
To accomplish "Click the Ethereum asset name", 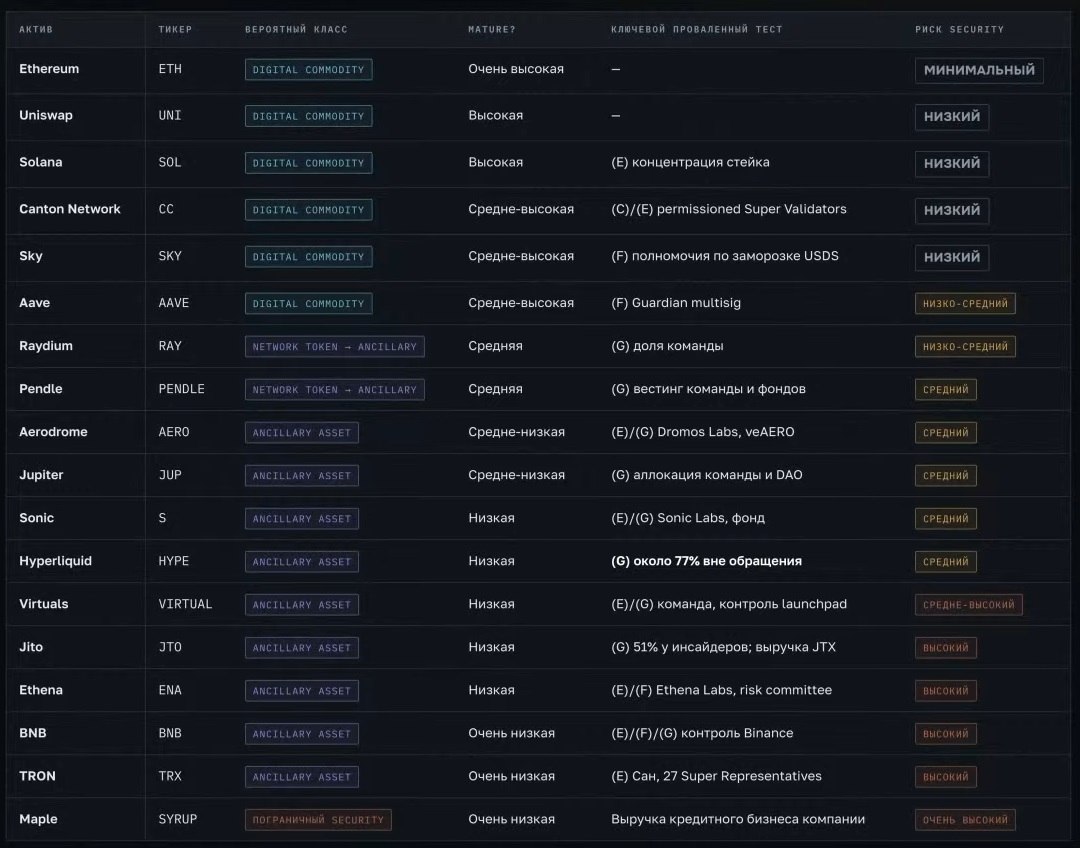I will (x=49, y=69).
